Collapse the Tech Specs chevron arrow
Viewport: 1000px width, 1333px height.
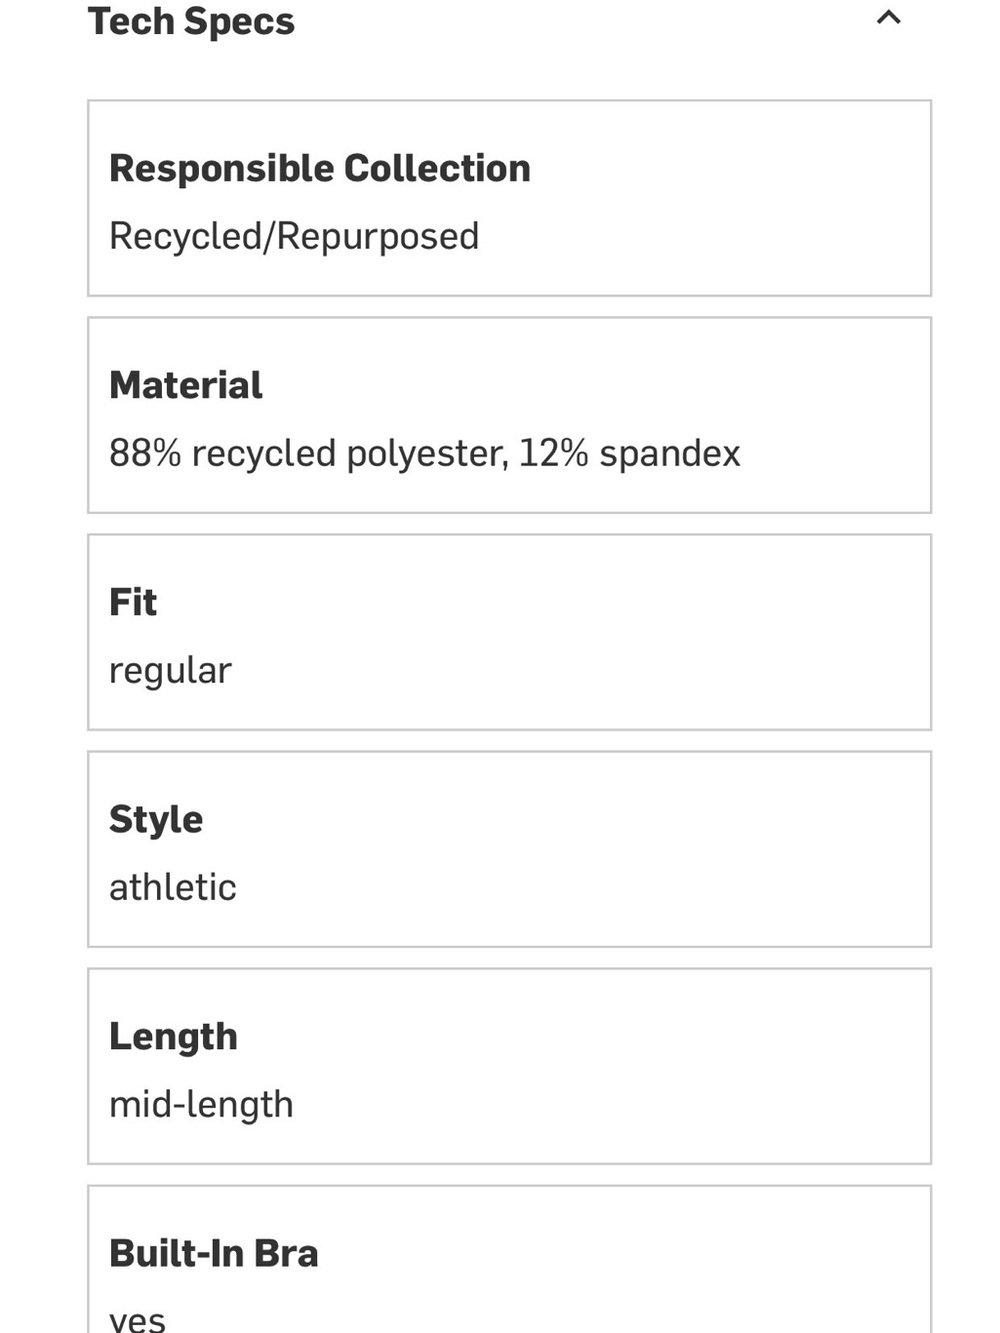coord(888,17)
